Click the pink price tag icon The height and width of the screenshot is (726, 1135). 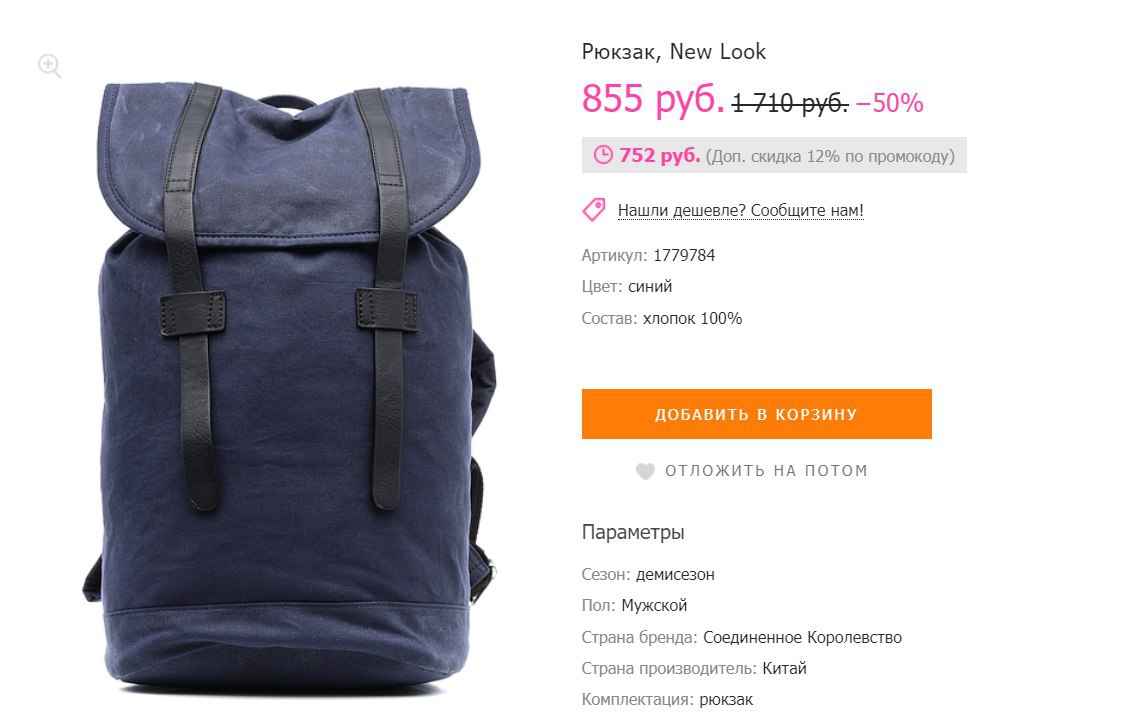594,210
